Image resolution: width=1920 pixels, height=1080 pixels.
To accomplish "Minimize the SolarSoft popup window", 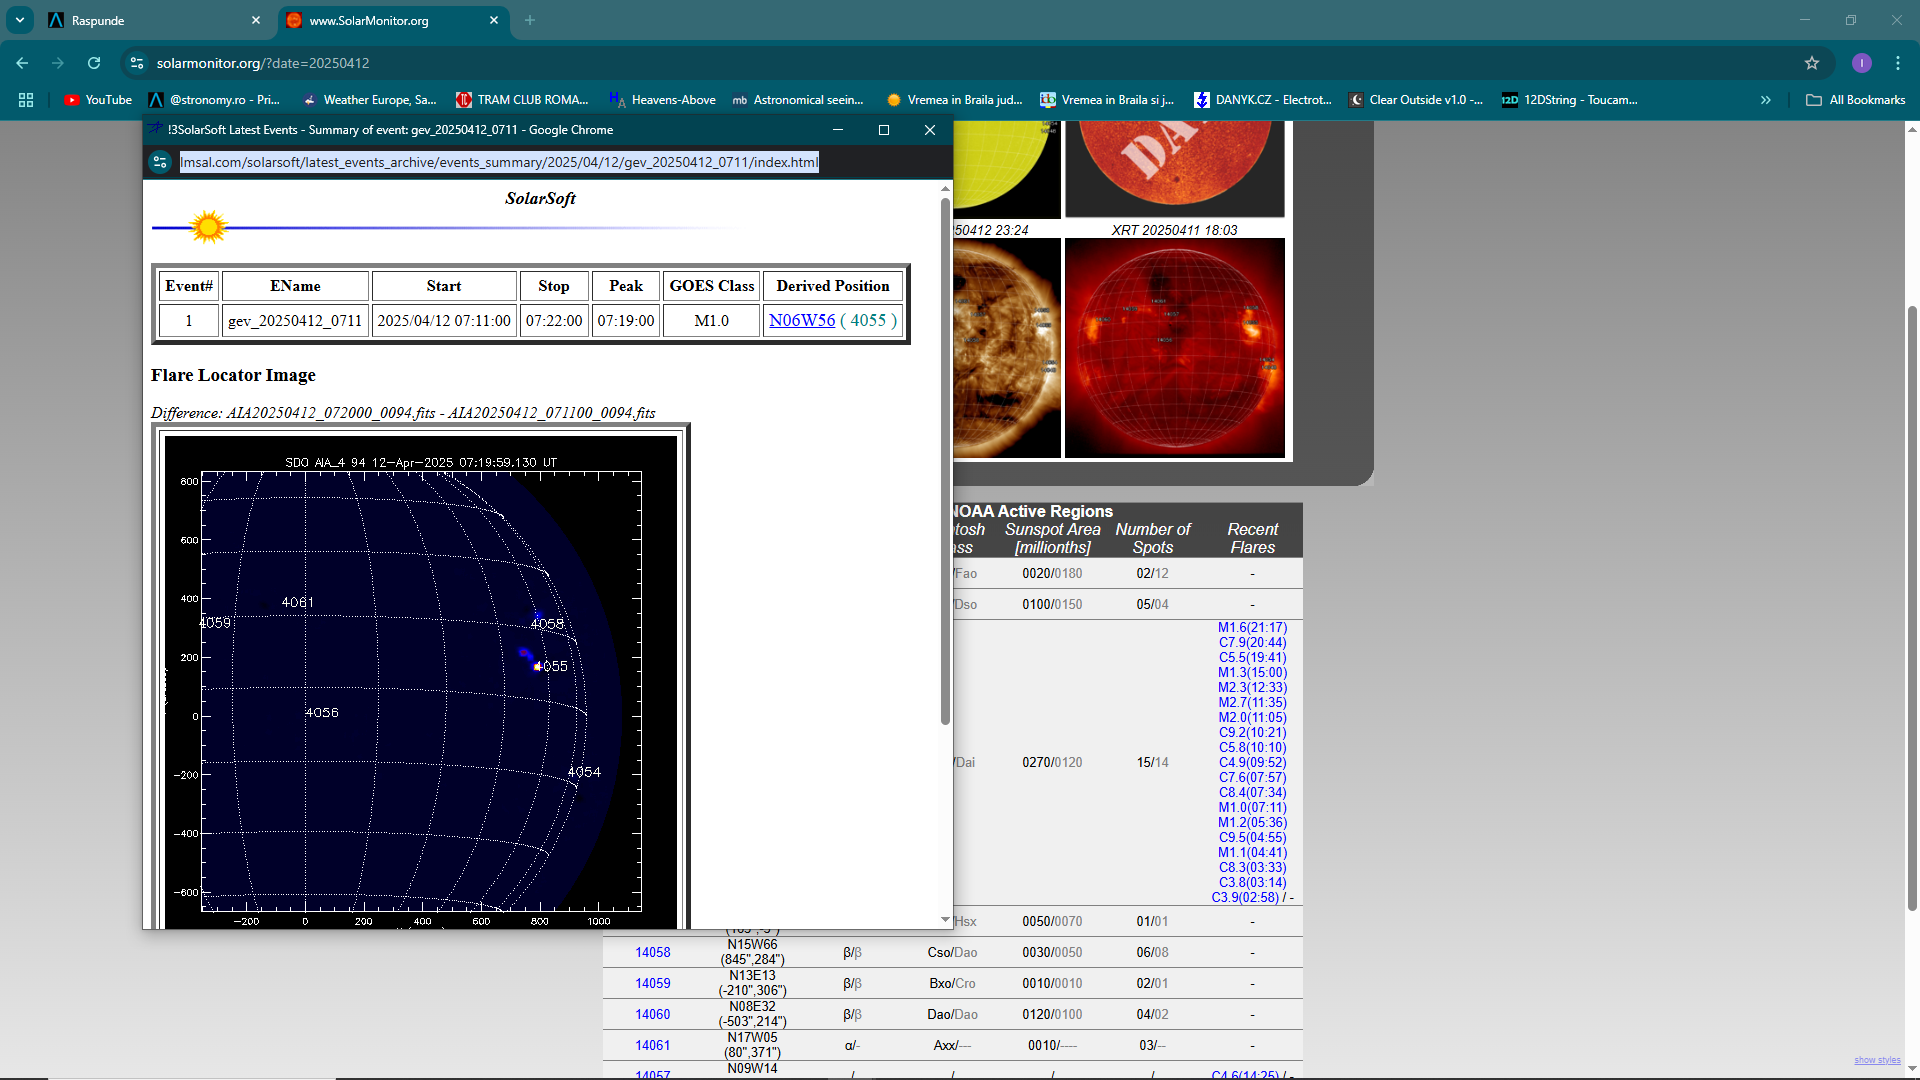I will [x=838, y=130].
